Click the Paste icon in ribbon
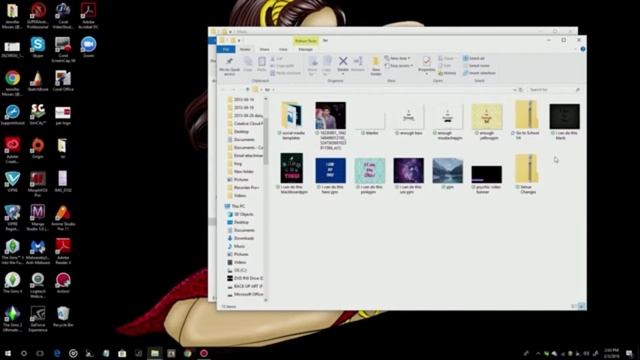The height and width of the screenshot is (360, 640). (262, 62)
